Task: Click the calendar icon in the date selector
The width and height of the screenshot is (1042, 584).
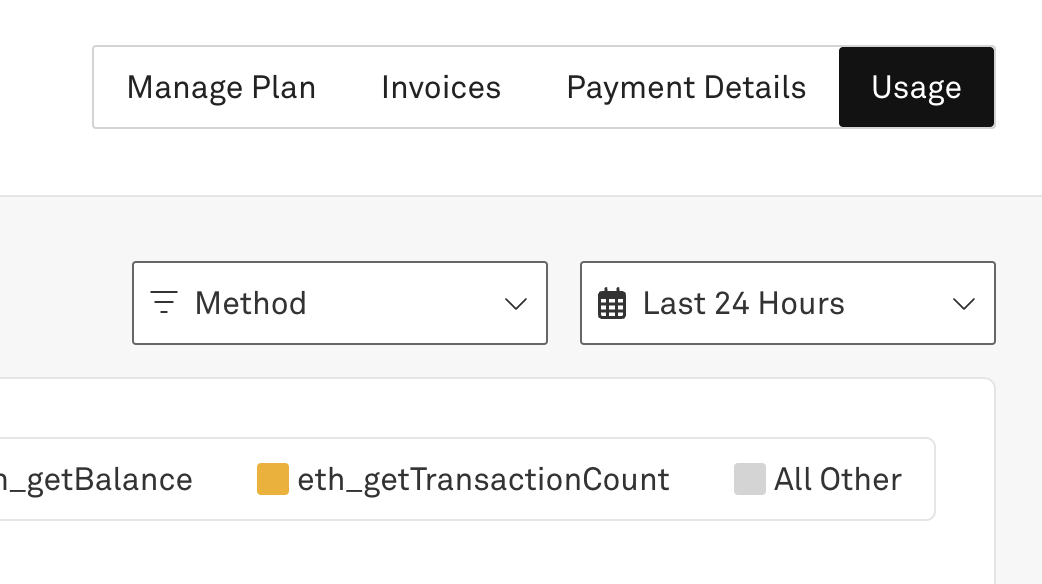Action: pyautogui.click(x=612, y=303)
